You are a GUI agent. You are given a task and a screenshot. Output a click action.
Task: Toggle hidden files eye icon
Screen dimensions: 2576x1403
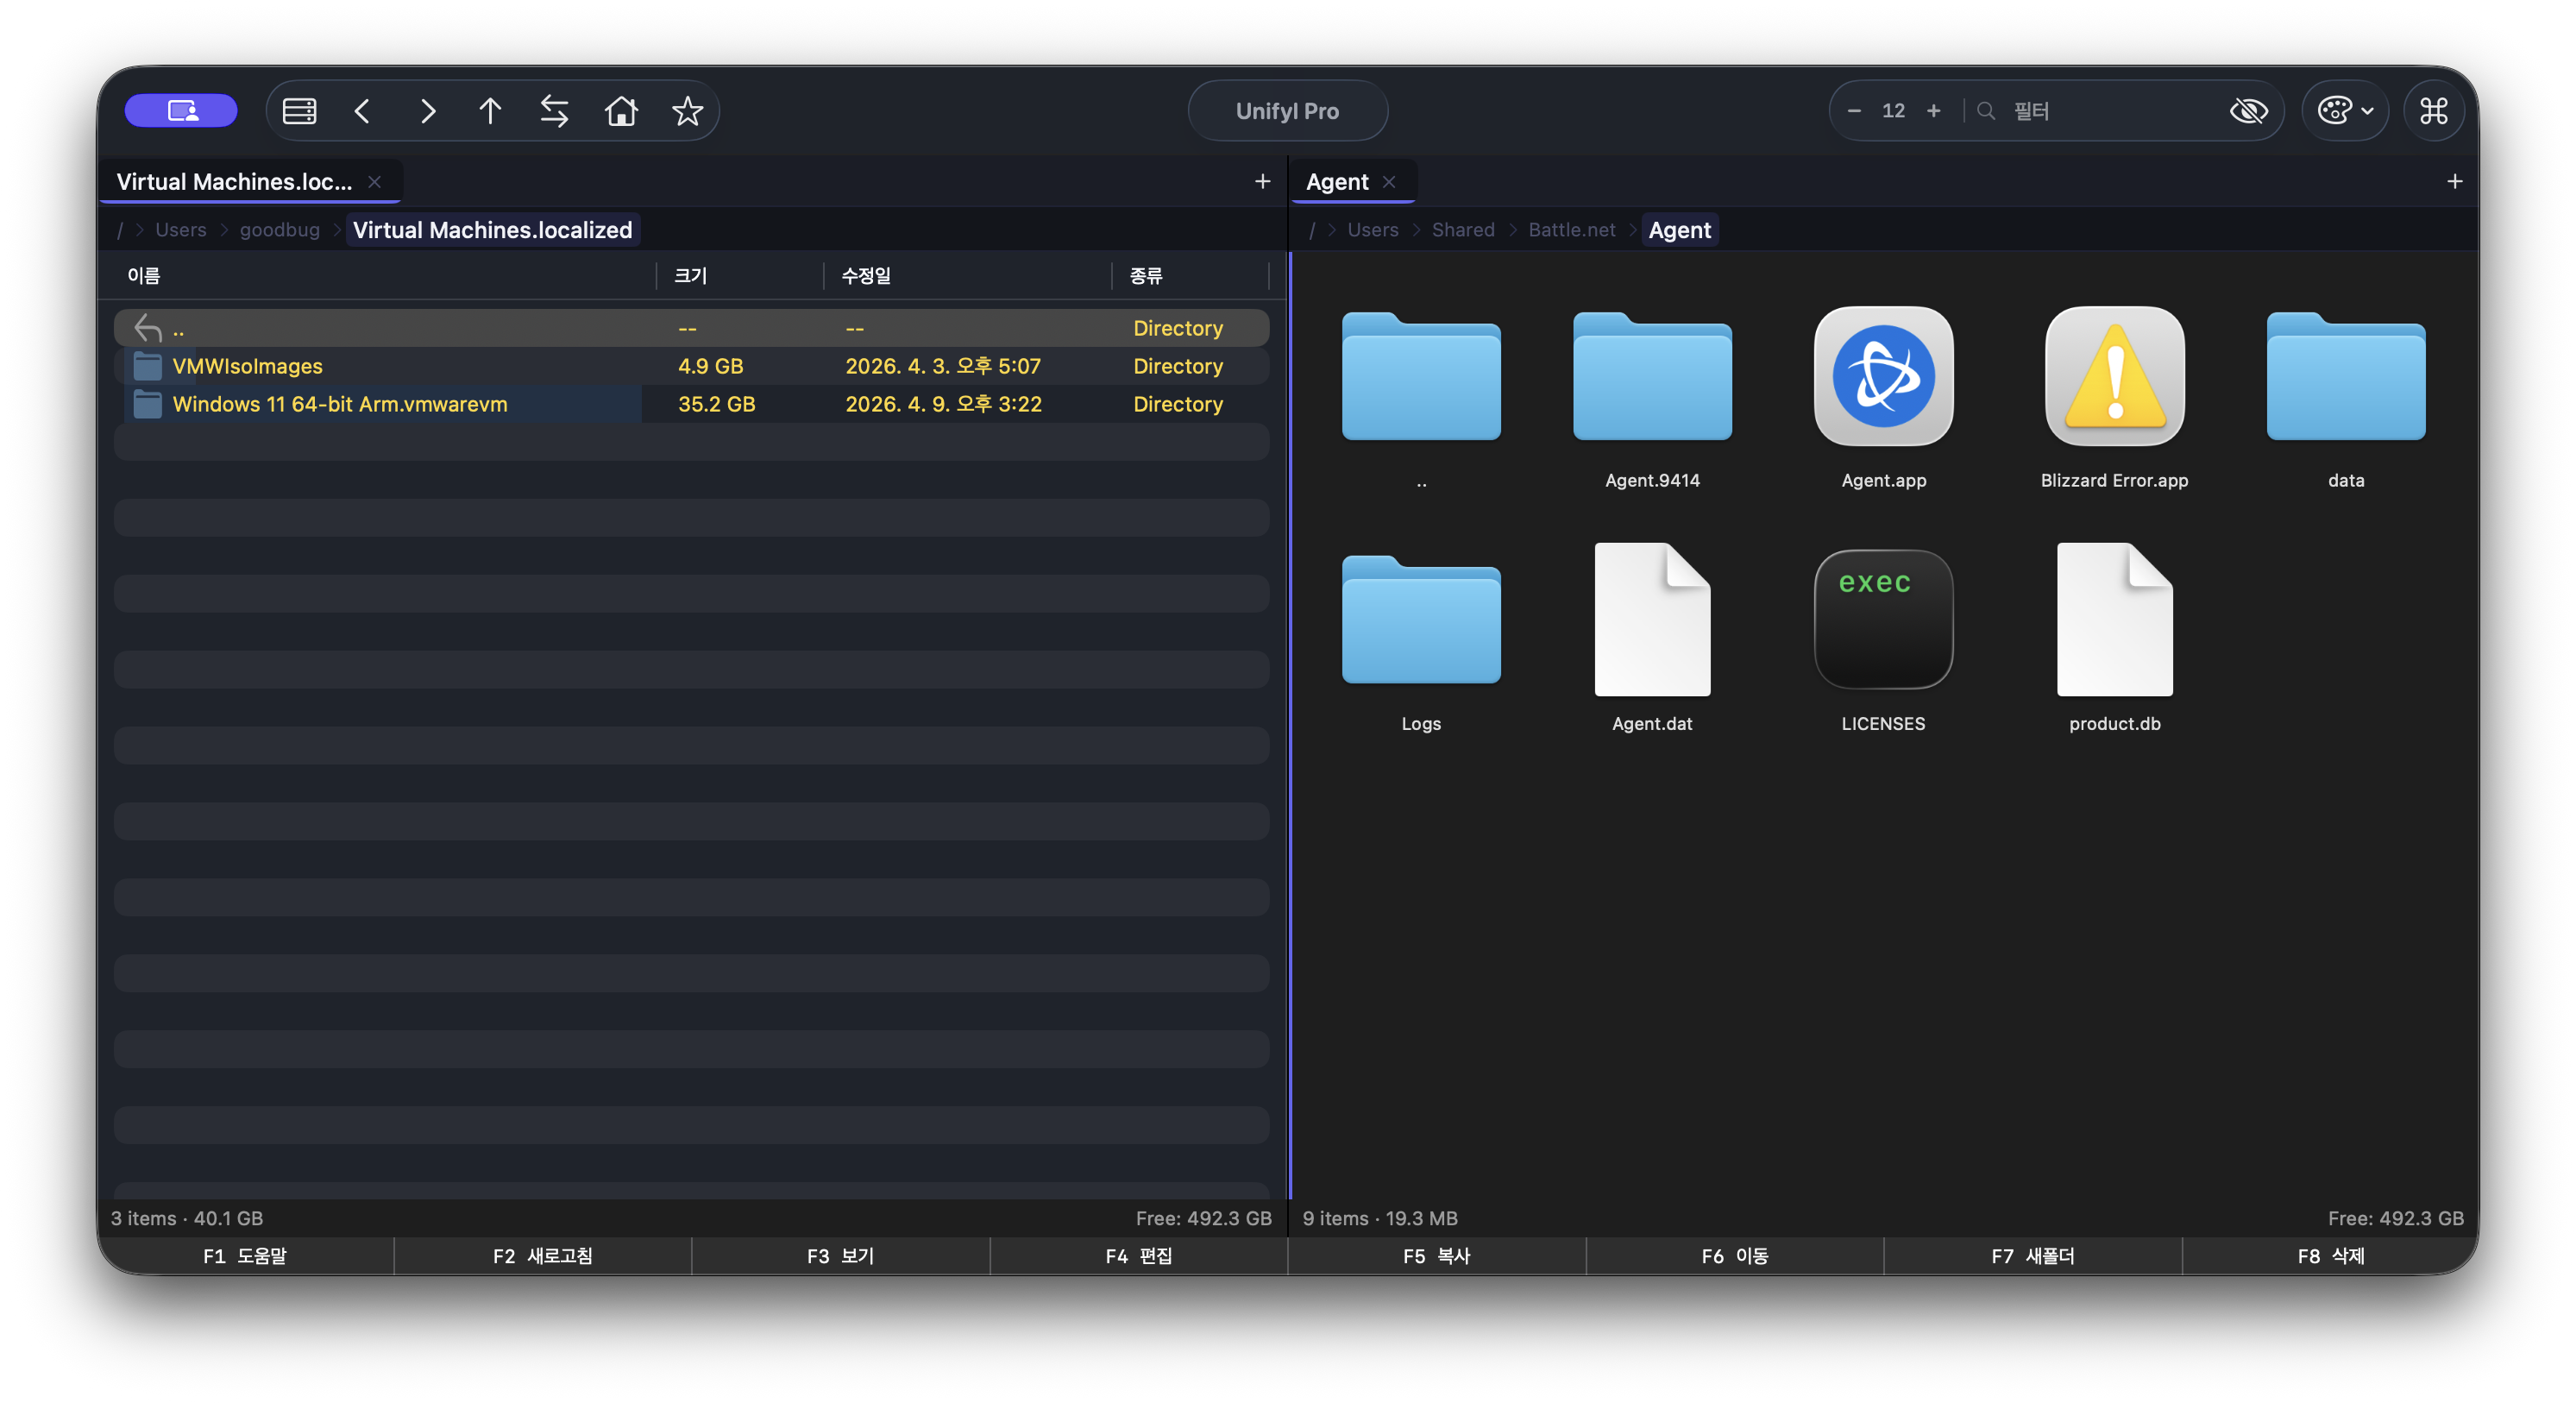[x=2248, y=111]
